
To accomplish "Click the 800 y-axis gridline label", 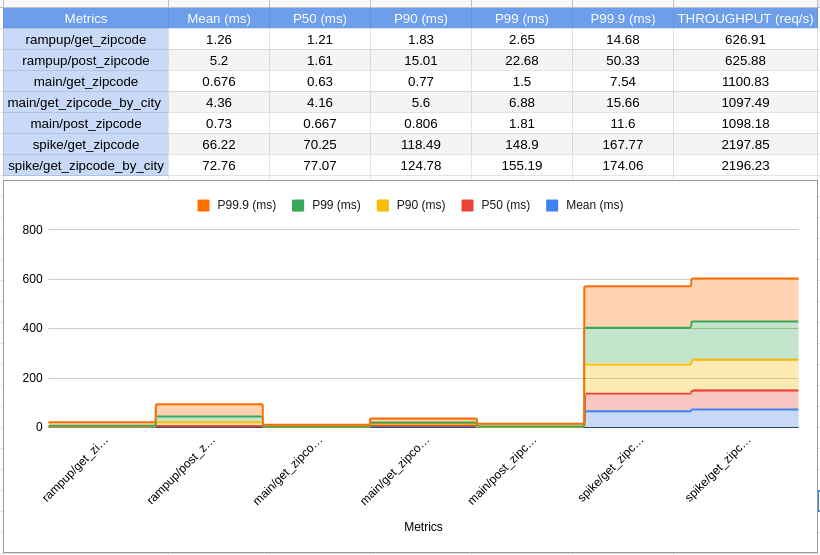I will coord(33,230).
